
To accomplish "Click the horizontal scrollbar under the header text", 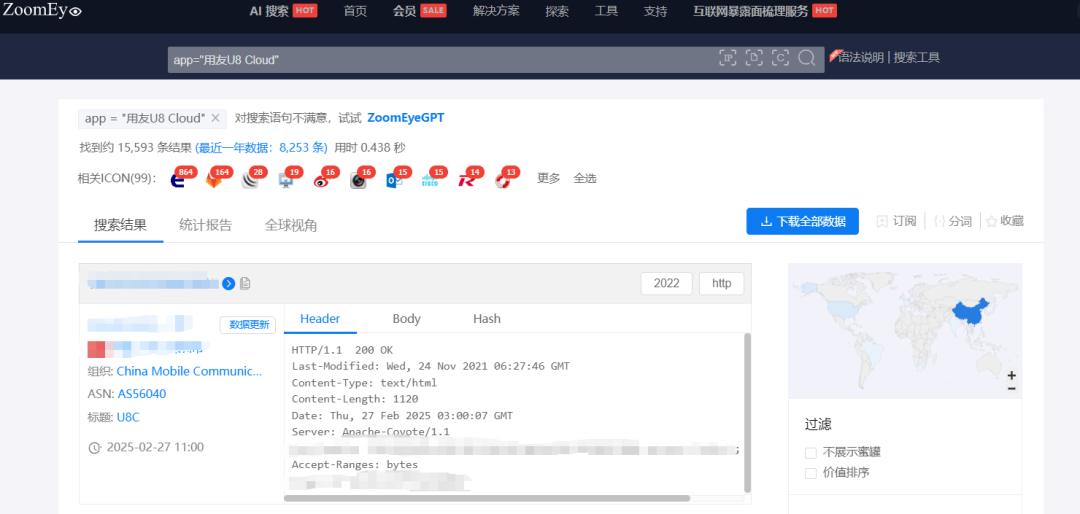I will (487, 497).
